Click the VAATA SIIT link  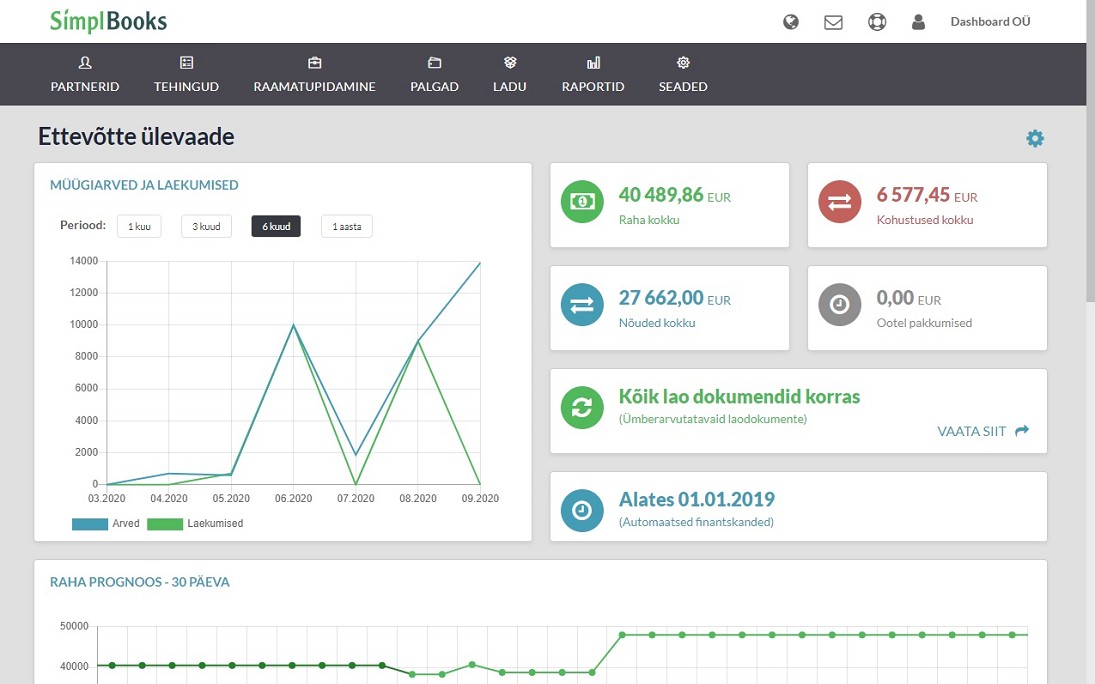[x=983, y=431]
